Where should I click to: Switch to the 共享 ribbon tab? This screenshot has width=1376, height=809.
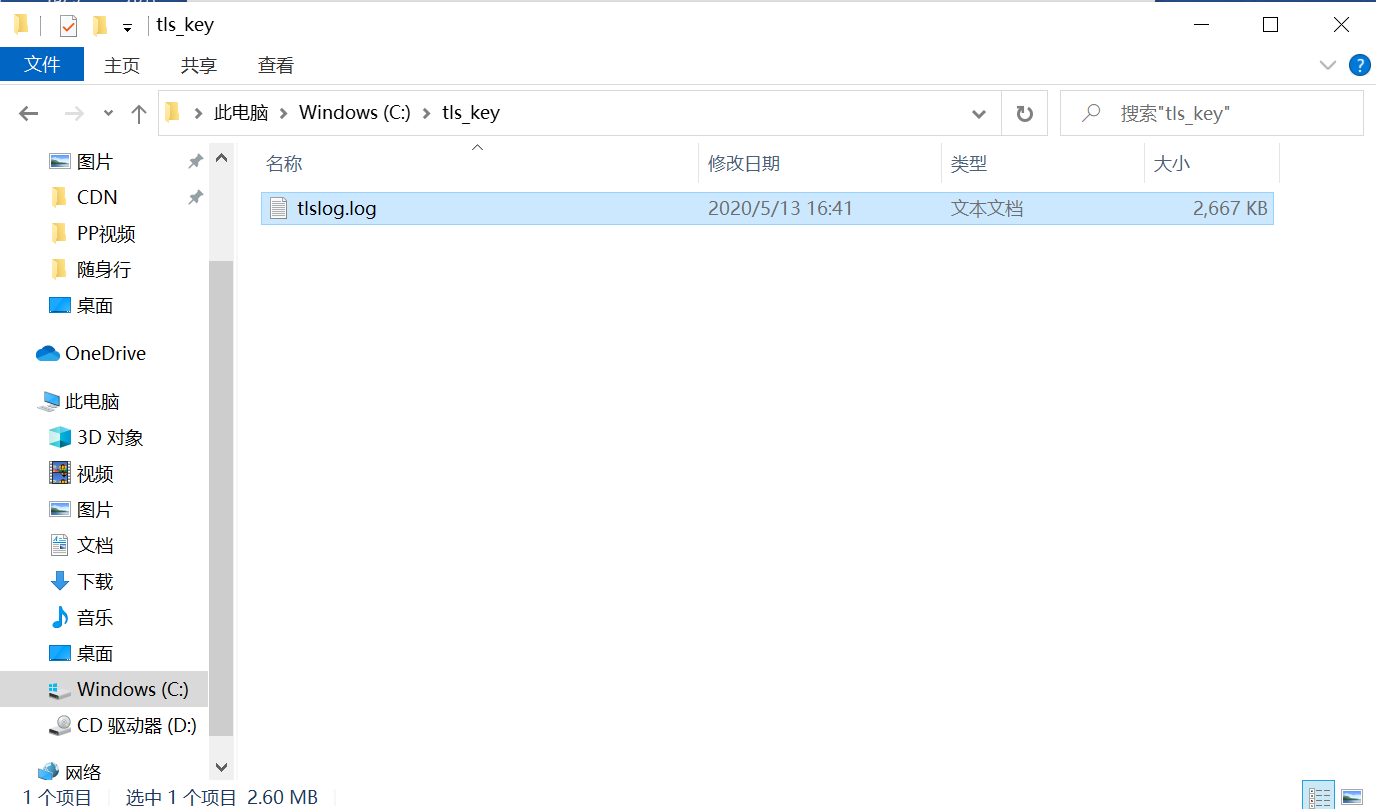pos(199,65)
